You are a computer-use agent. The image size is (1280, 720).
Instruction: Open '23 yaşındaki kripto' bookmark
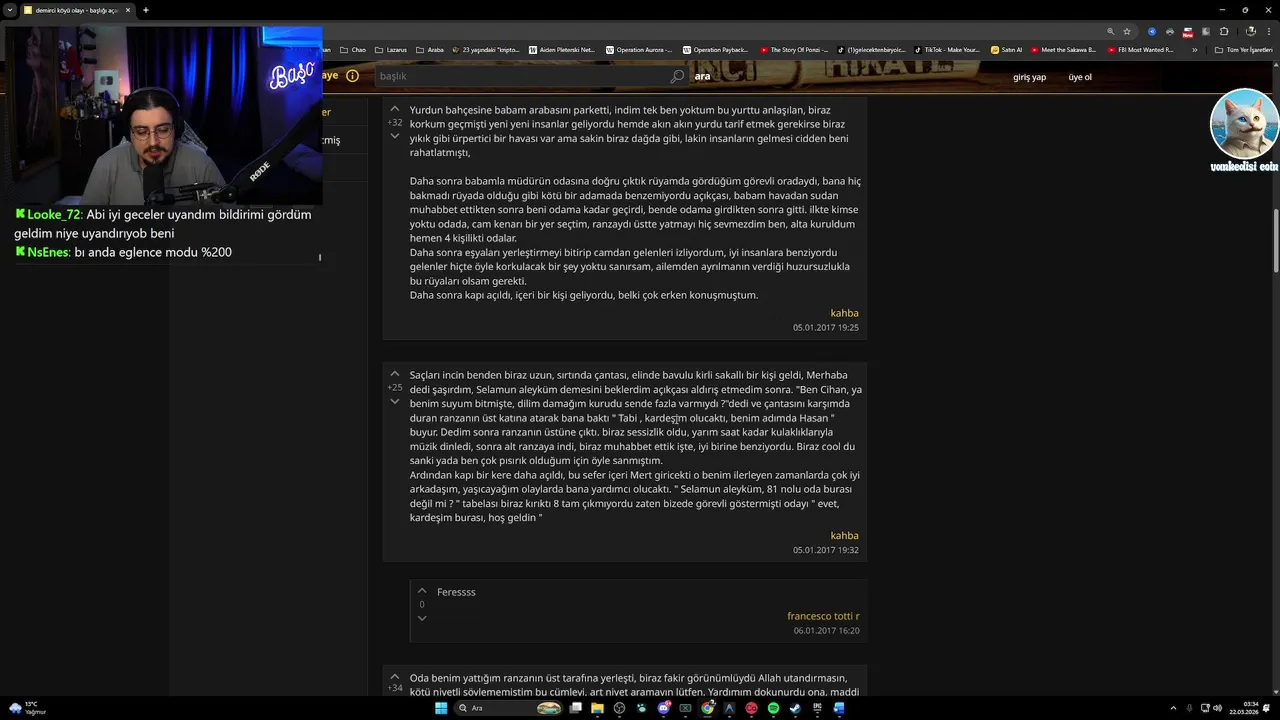[x=486, y=49]
